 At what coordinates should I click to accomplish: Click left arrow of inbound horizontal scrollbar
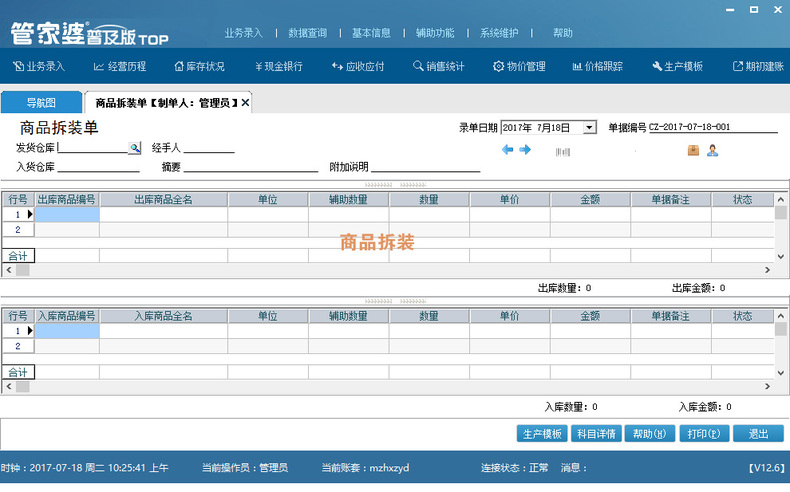[x=9, y=386]
